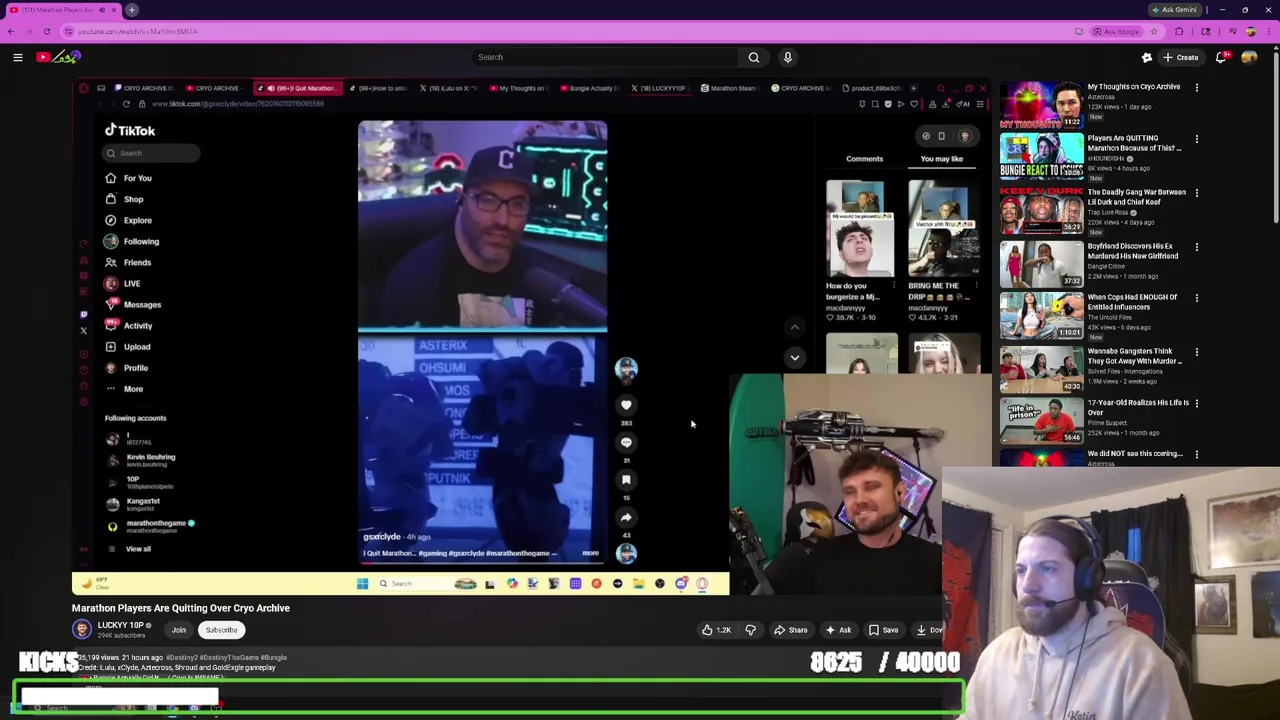Click TikTok bookmark favorite icon

[x=626, y=479]
